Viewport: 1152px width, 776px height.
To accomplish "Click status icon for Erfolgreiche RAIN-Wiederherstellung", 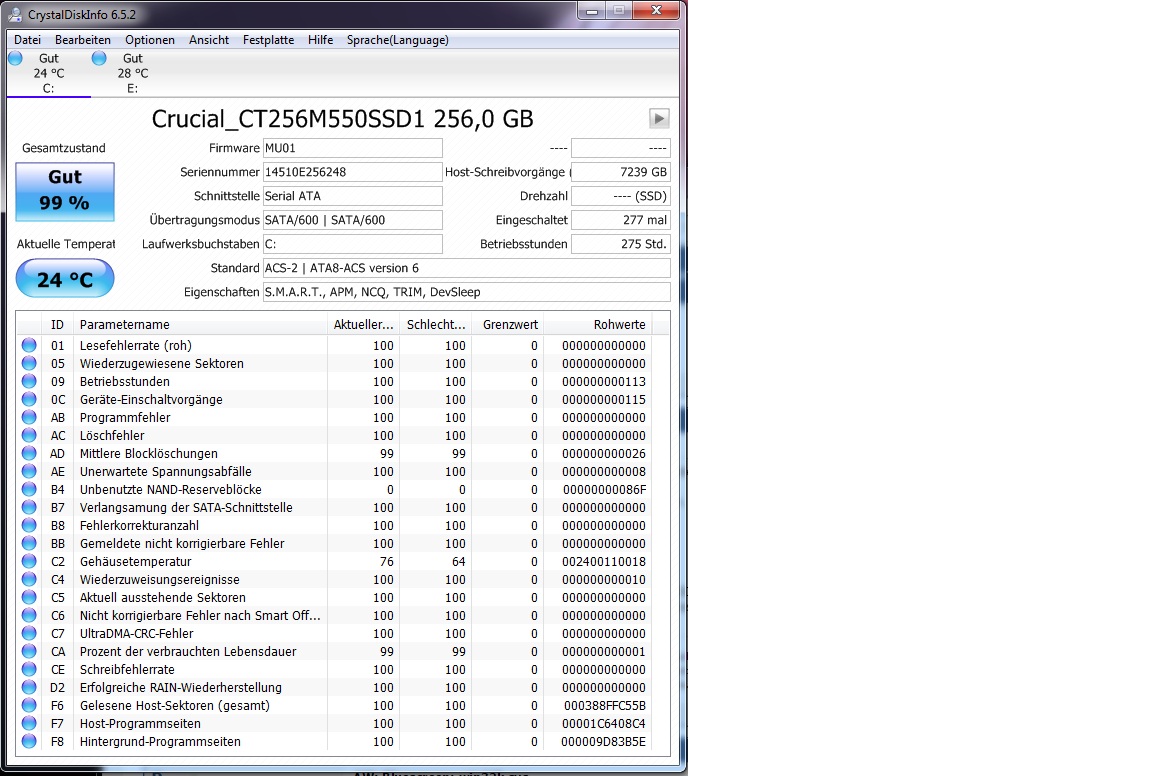I will pos(29,687).
